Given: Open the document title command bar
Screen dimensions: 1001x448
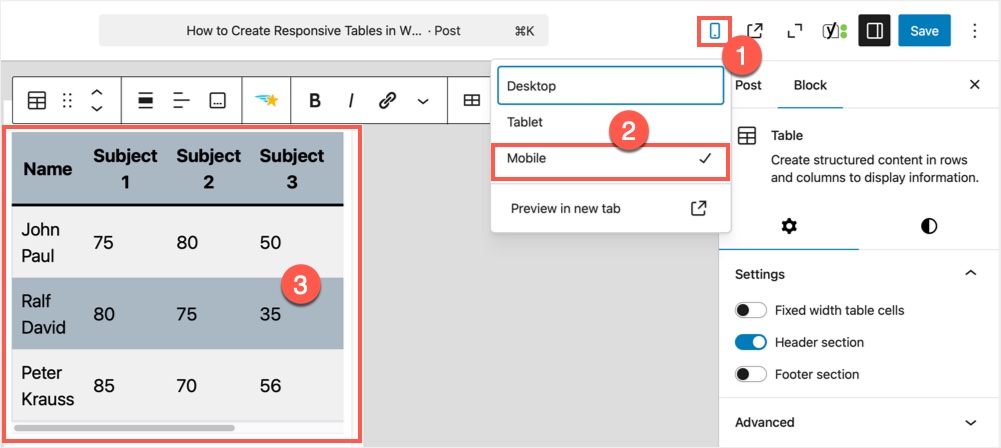Looking at the screenshot, I should 324,31.
